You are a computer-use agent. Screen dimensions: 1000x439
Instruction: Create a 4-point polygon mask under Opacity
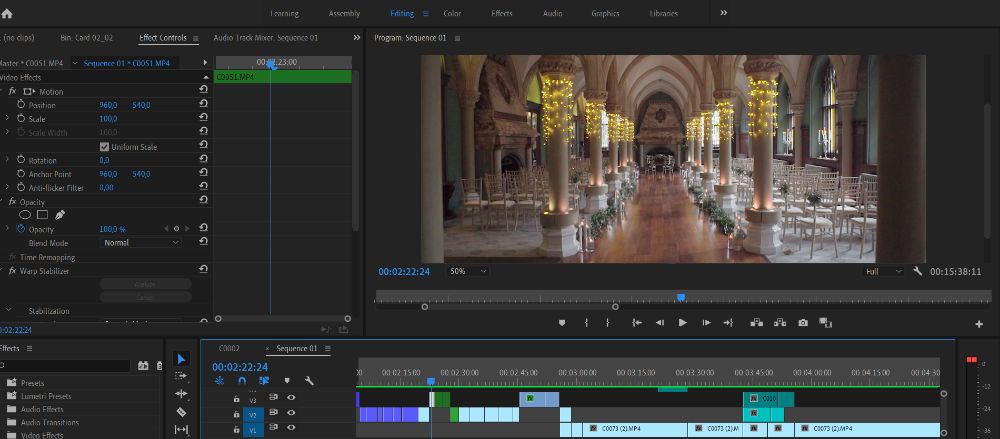[42, 215]
